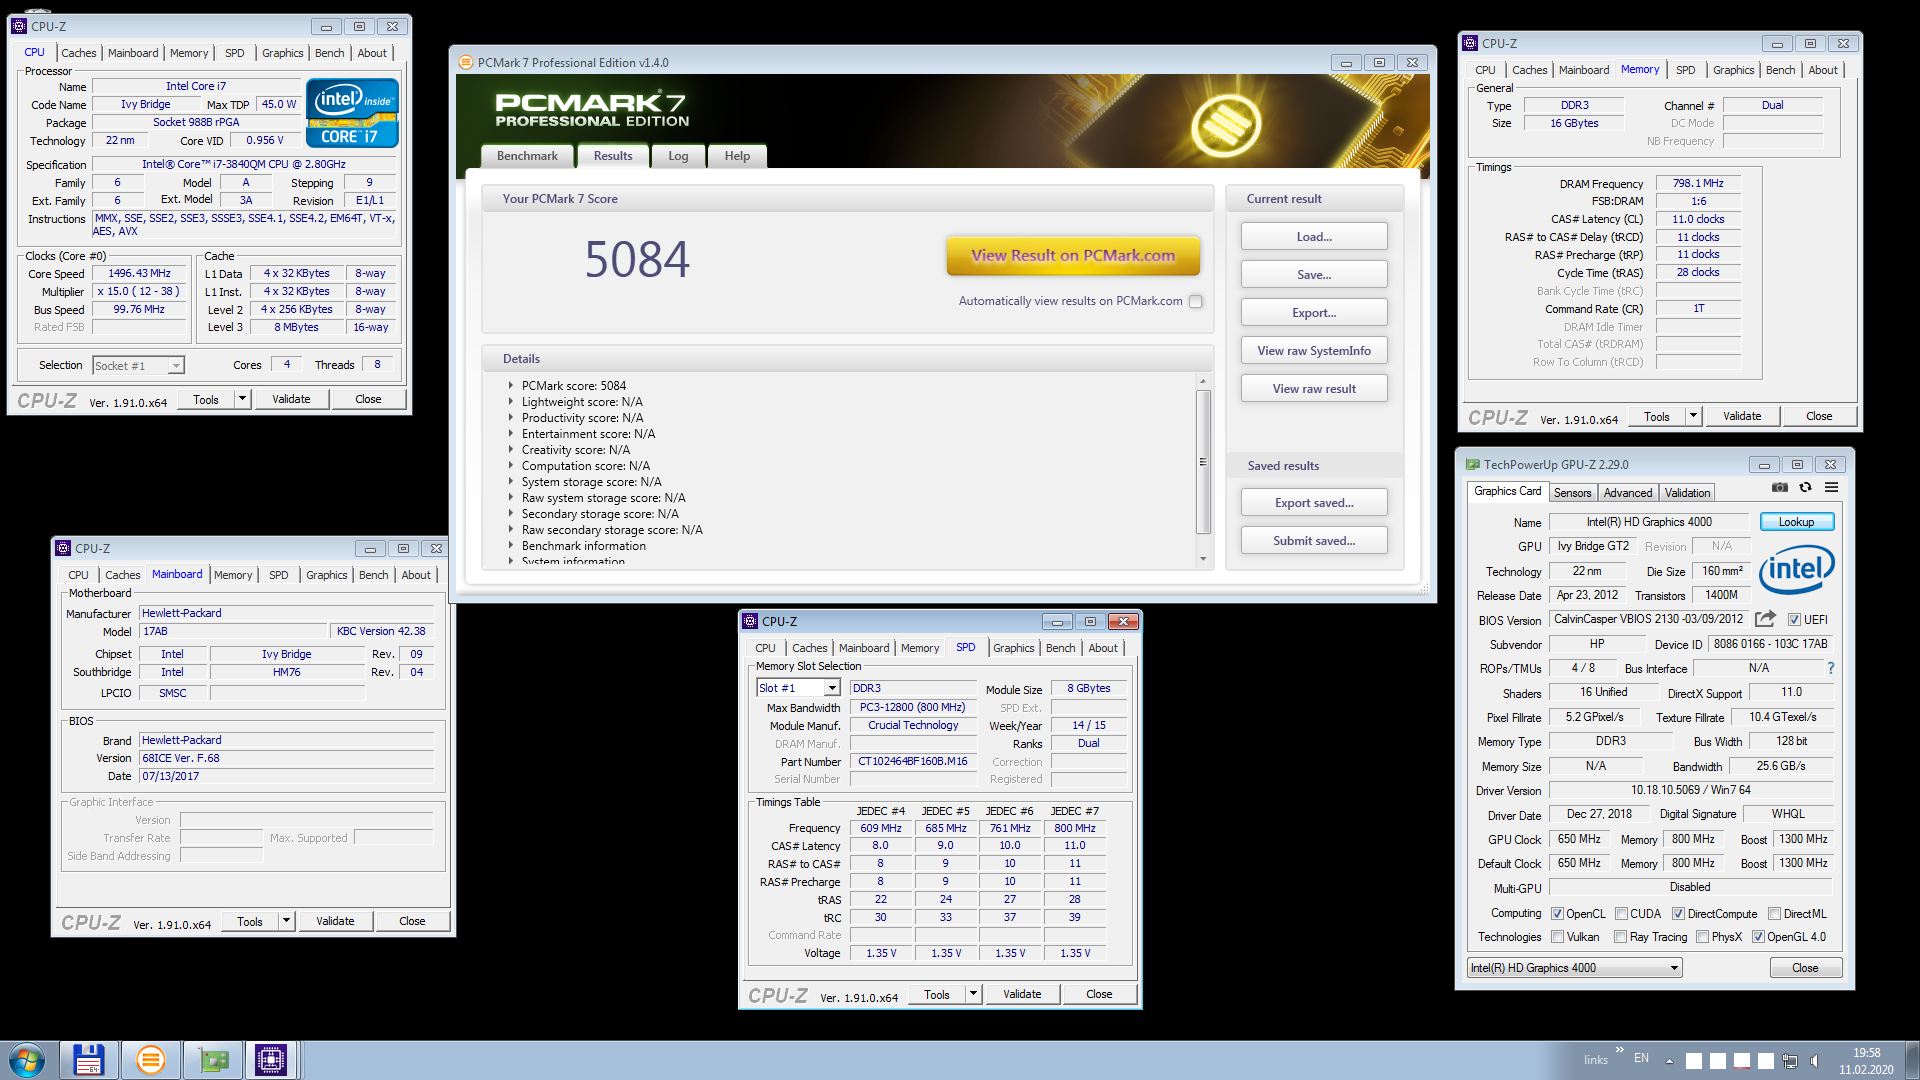Click the GPU-Z screenshot camera icon
This screenshot has height=1080, width=1920.
pyautogui.click(x=1780, y=488)
